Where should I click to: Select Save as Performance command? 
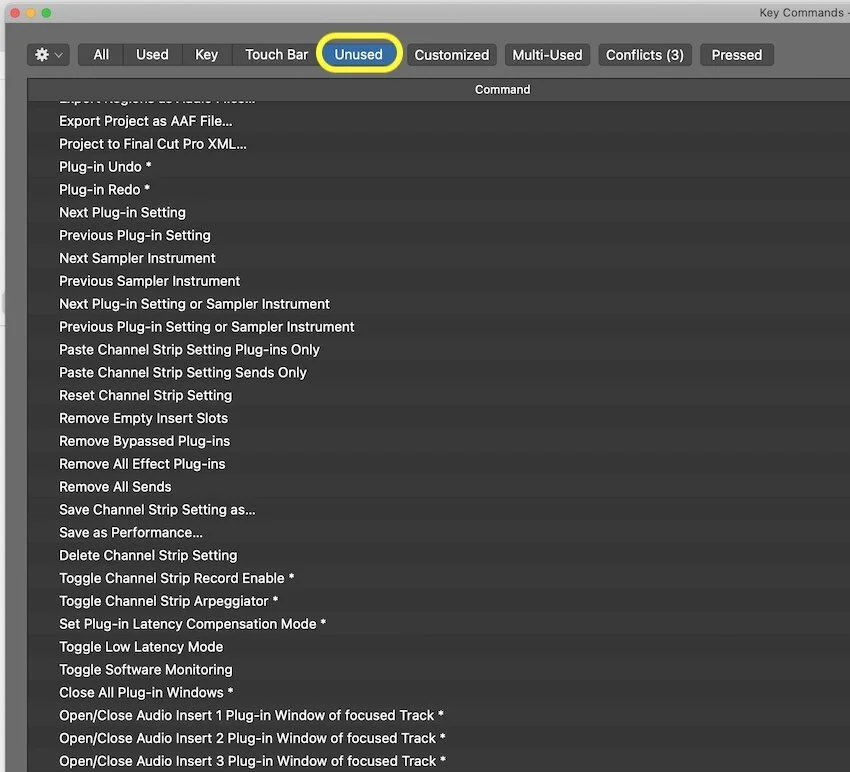pyautogui.click(x=131, y=532)
